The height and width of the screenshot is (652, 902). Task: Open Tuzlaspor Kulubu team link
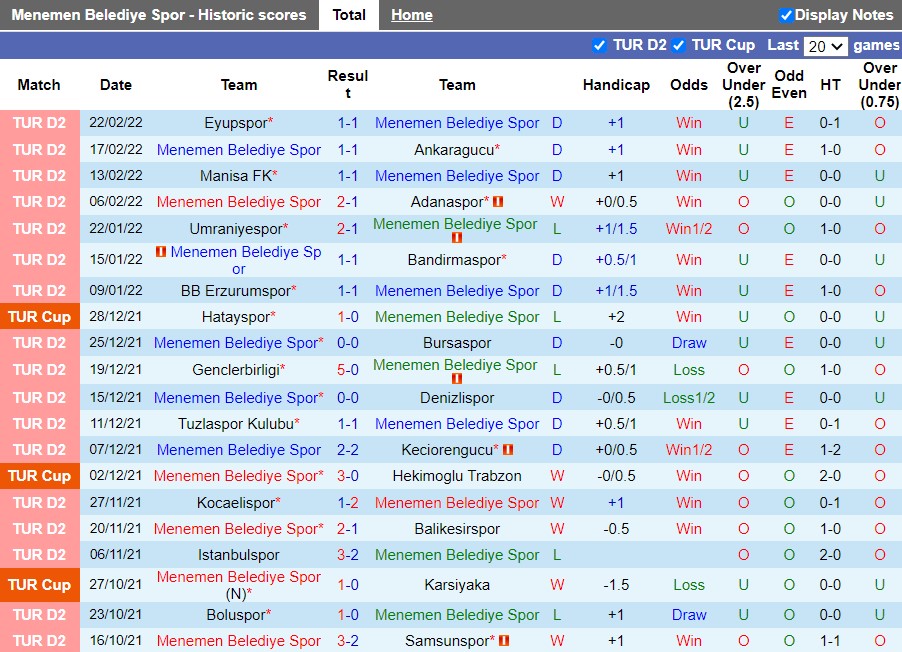click(x=238, y=424)
